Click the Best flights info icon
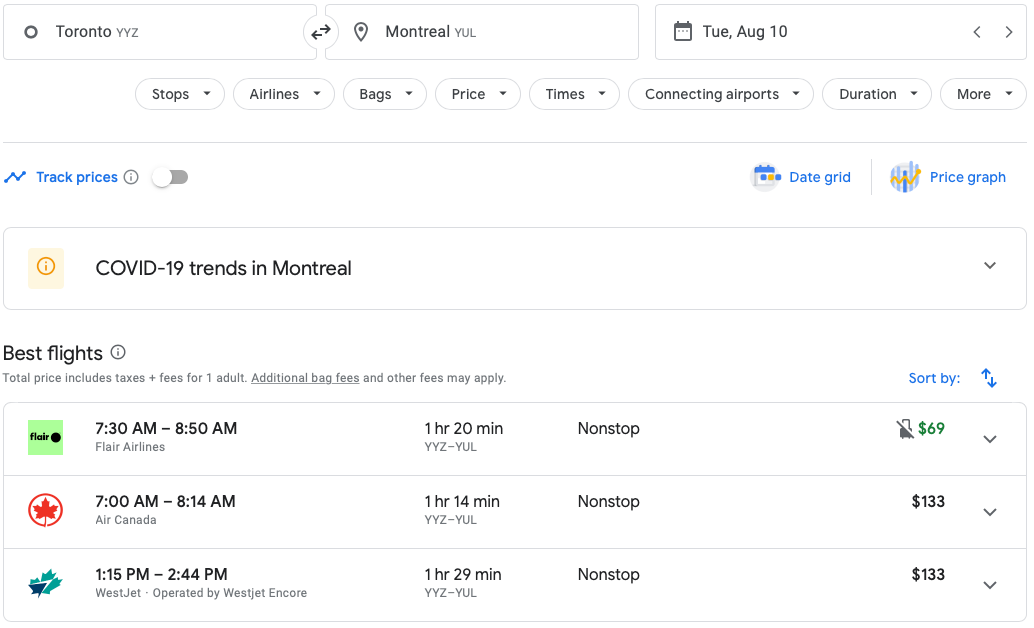Screen dimensions: 1034x628 [x=117, y=354]
